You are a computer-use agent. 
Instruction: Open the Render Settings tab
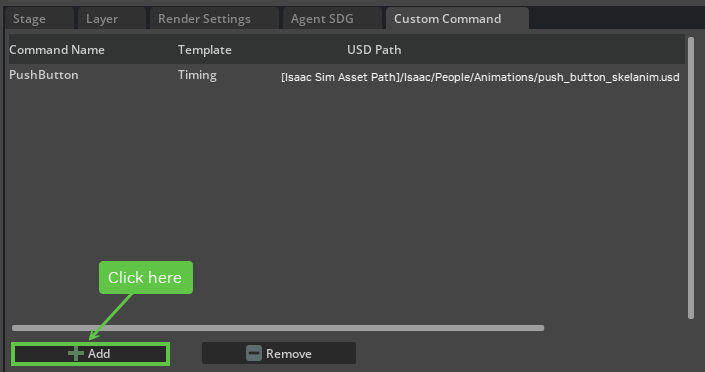[x=214, y=19]
